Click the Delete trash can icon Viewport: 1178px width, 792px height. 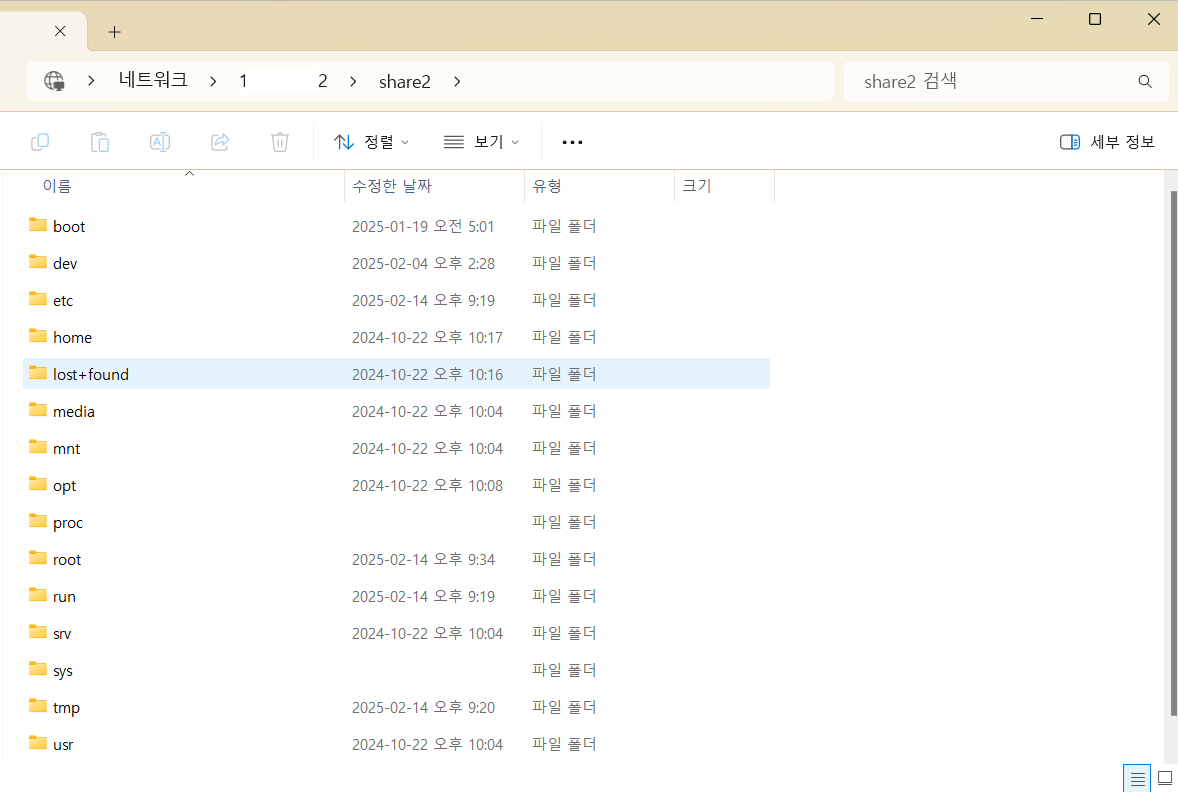[x=279, y=142]
